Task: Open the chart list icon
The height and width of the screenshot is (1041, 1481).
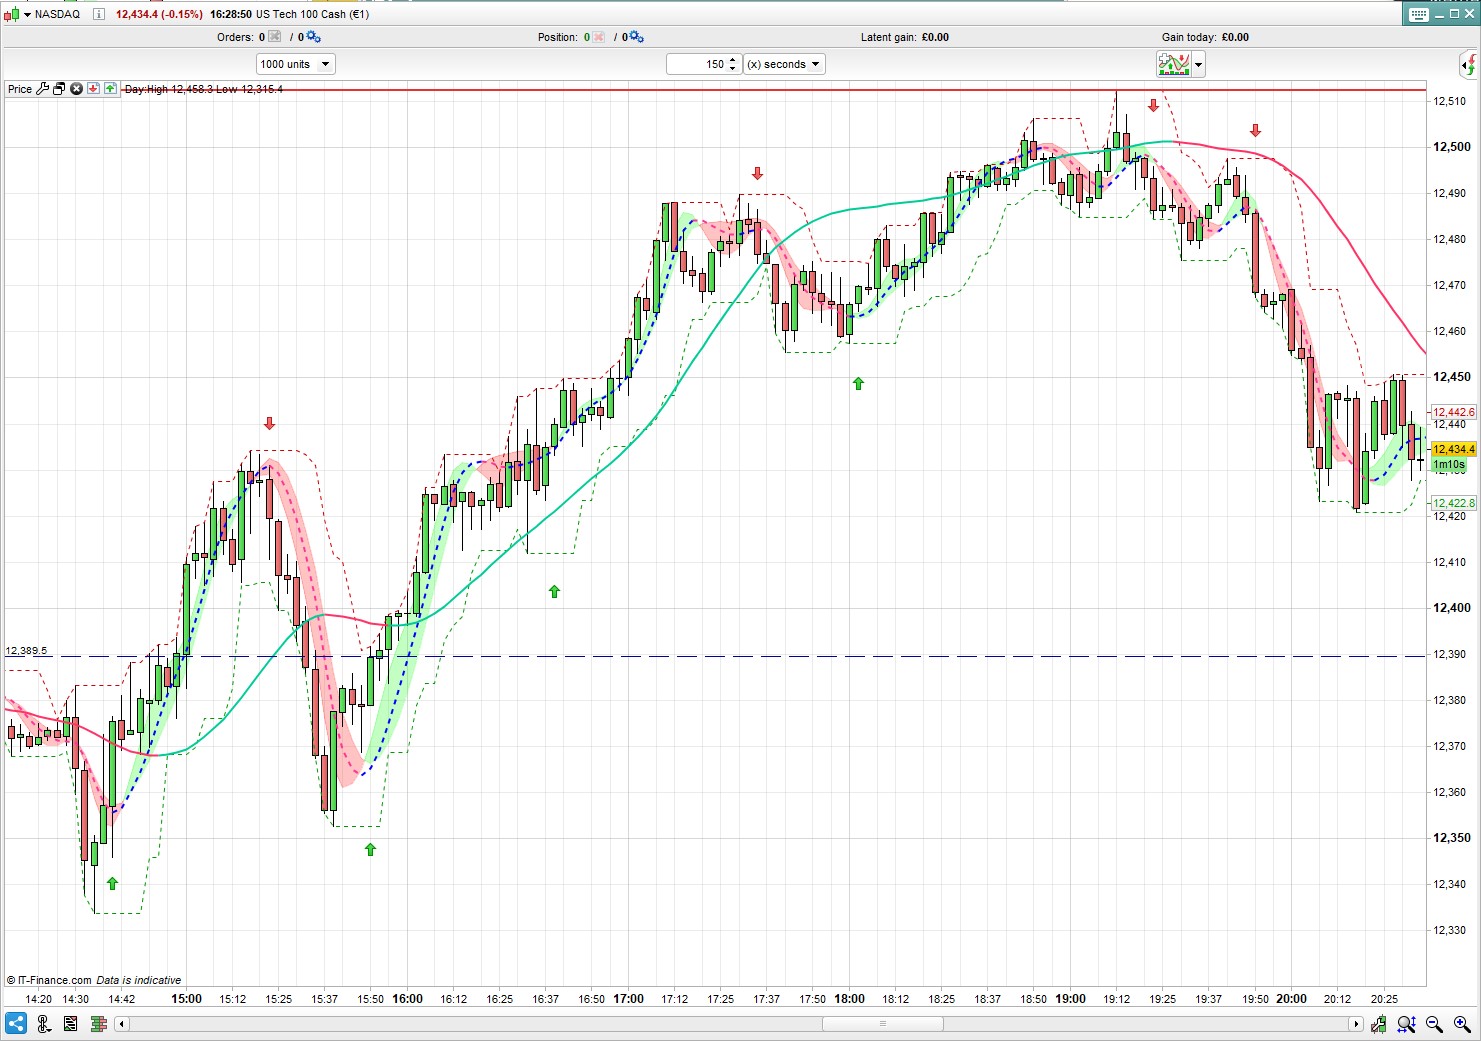Action: tap(70, 1024)
